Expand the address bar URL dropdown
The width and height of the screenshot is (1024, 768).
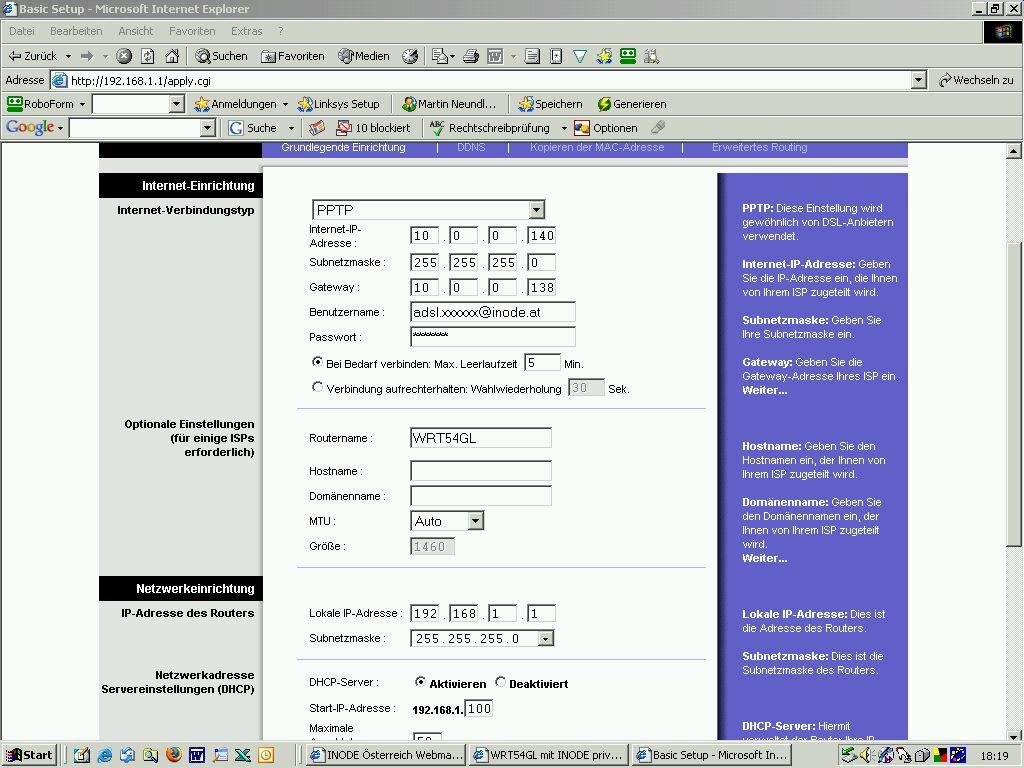pyautogui.click(x=919, y=80)
